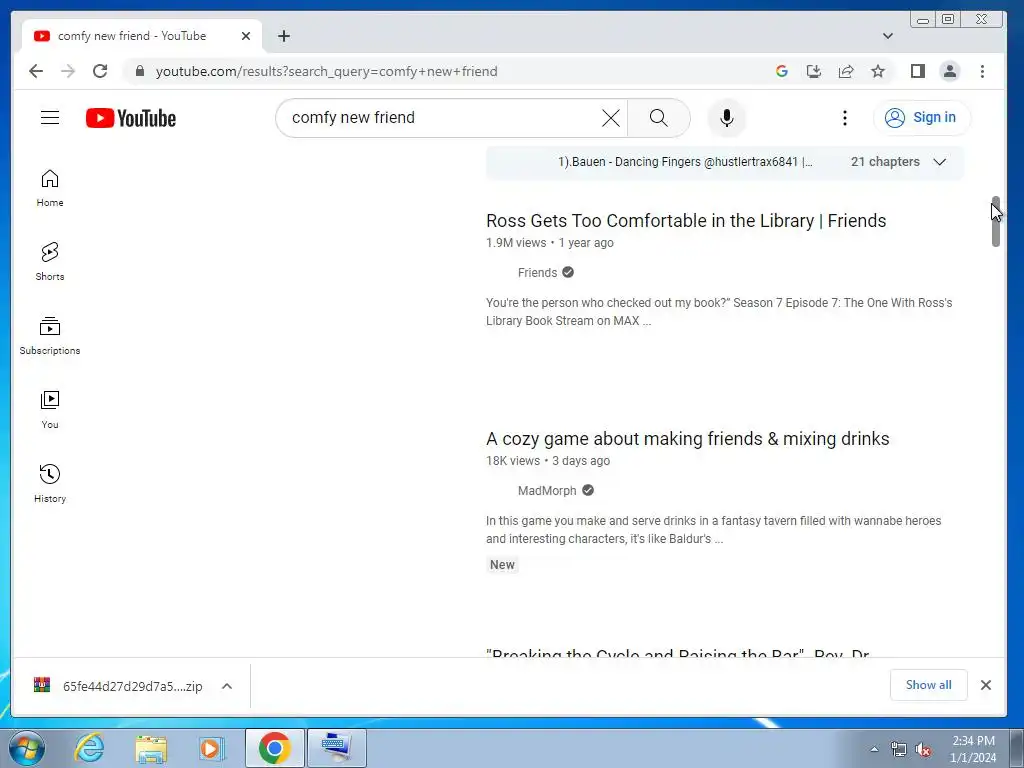Reload the page
1024x768 pixels.
coord(100,71)
